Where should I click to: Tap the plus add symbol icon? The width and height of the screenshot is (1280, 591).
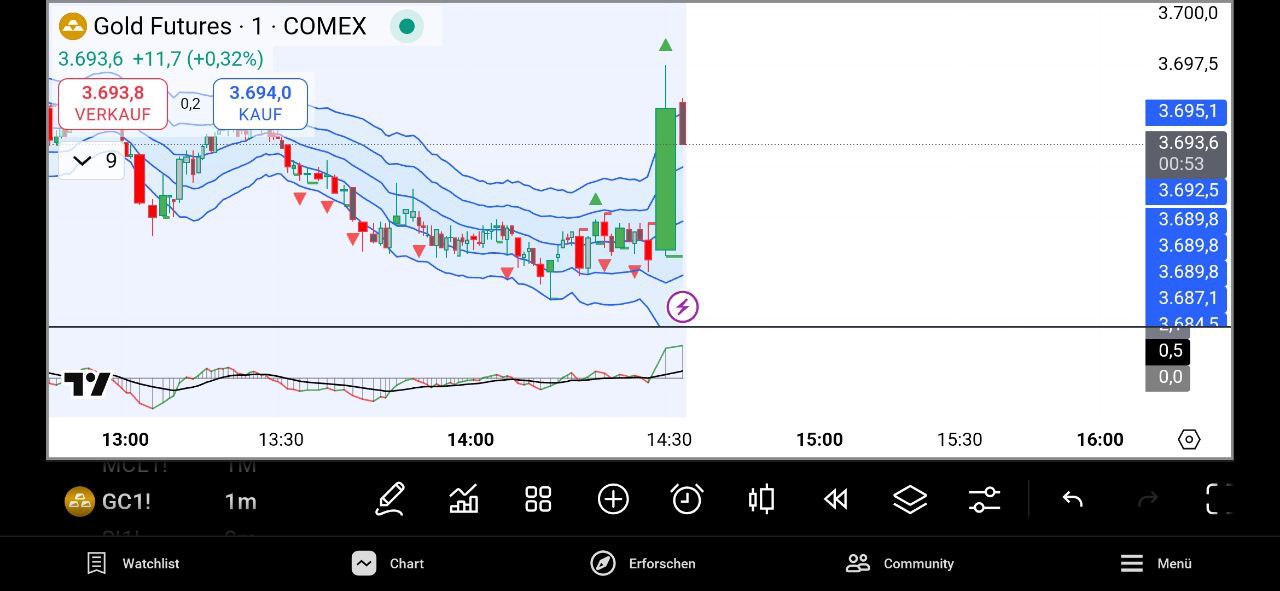(x=613, y=499)
